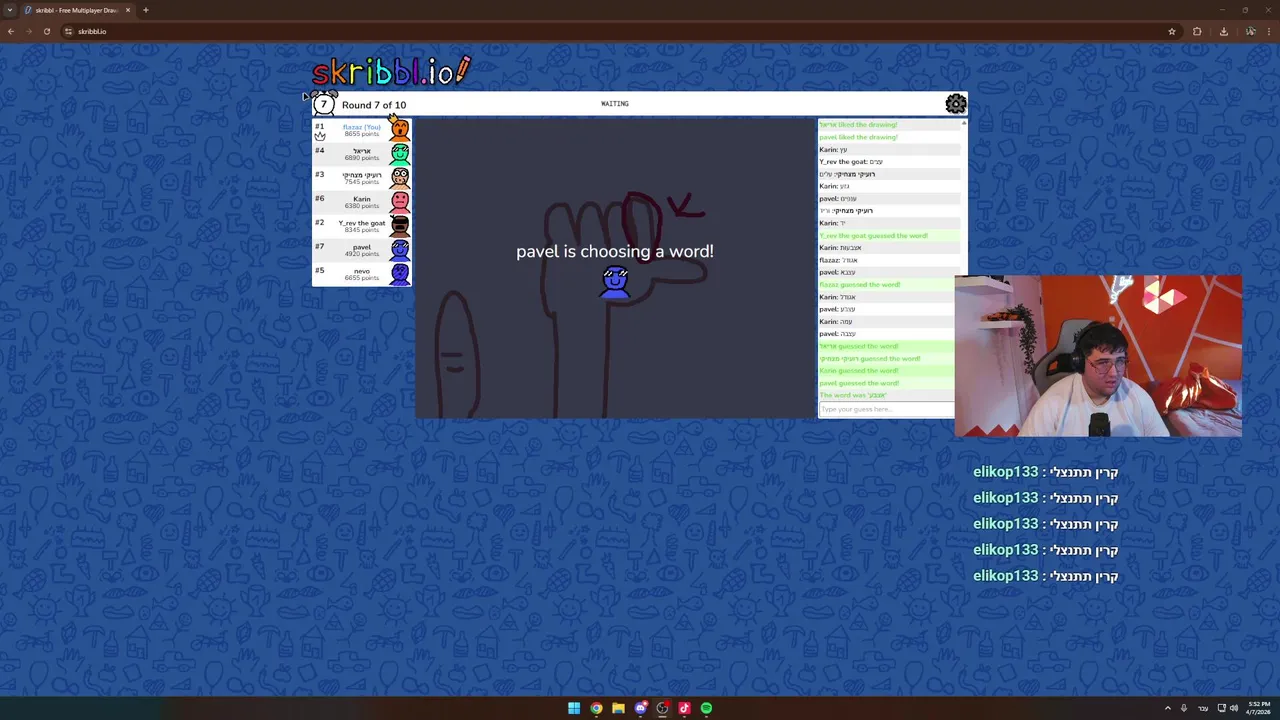1280x720 pixels.
Task: Click the WAITING status text
Action: pos(615,104)
